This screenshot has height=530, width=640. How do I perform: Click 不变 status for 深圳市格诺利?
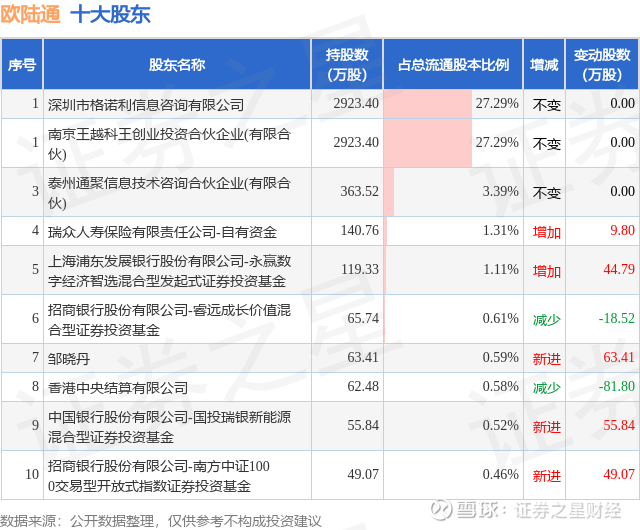click(x=547, y=105)
